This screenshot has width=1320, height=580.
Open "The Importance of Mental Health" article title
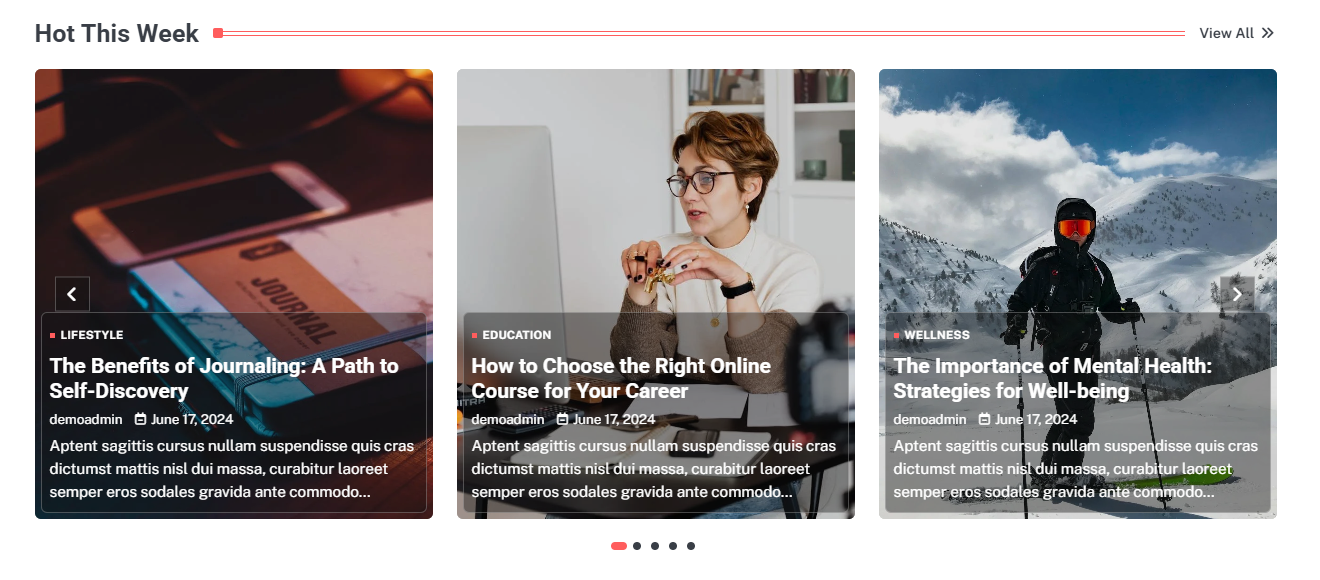(x=1053, y=378)
